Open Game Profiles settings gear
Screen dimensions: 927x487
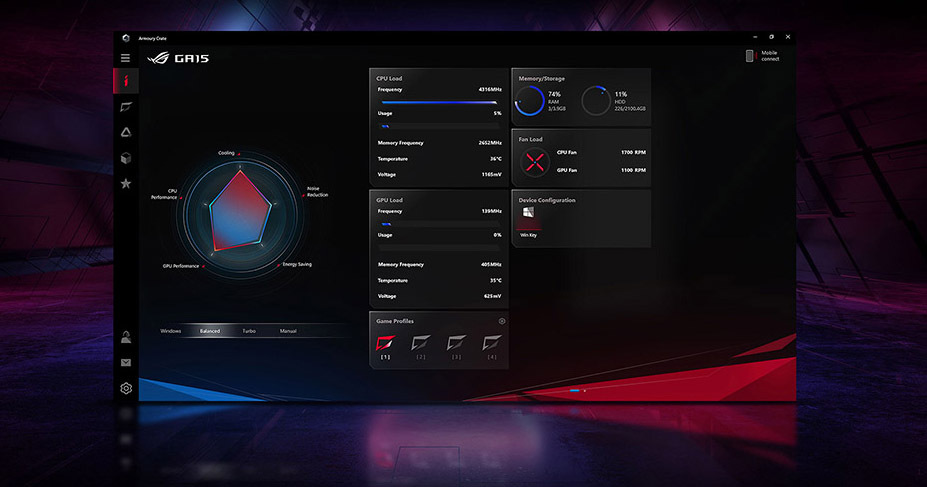[502, 322]
